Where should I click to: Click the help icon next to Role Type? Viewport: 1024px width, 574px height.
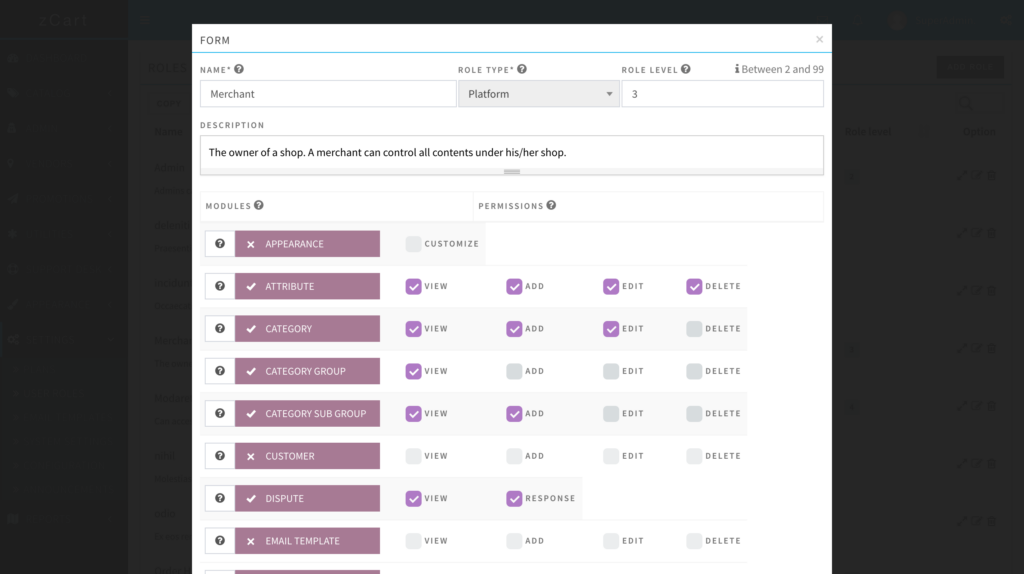pos(522,70)
